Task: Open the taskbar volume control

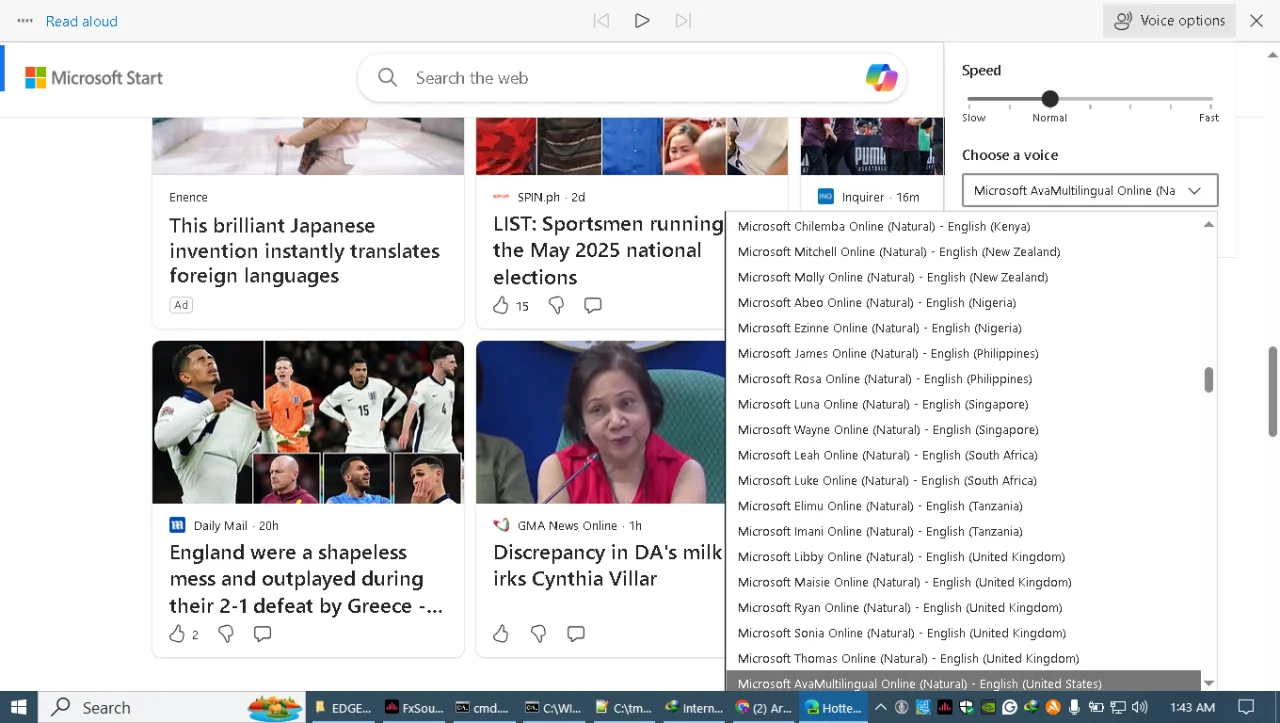Action: tap(1140, 707)
